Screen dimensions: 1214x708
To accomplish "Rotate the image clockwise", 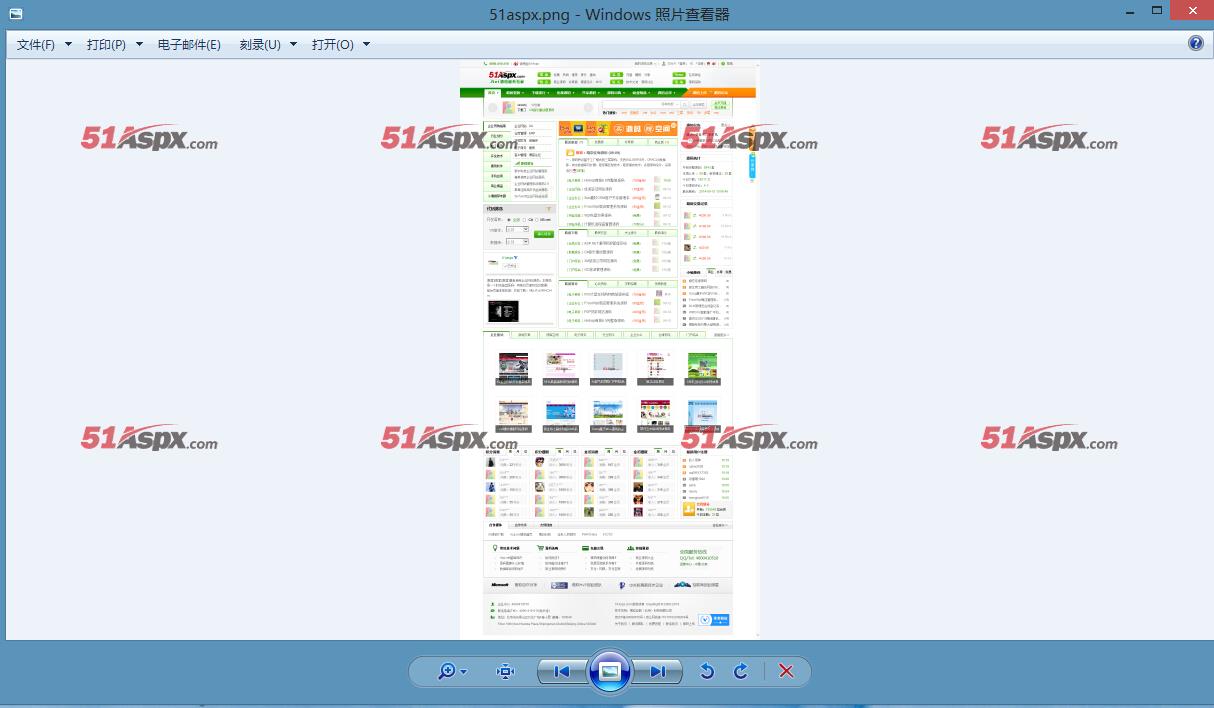I will [741, 672].
